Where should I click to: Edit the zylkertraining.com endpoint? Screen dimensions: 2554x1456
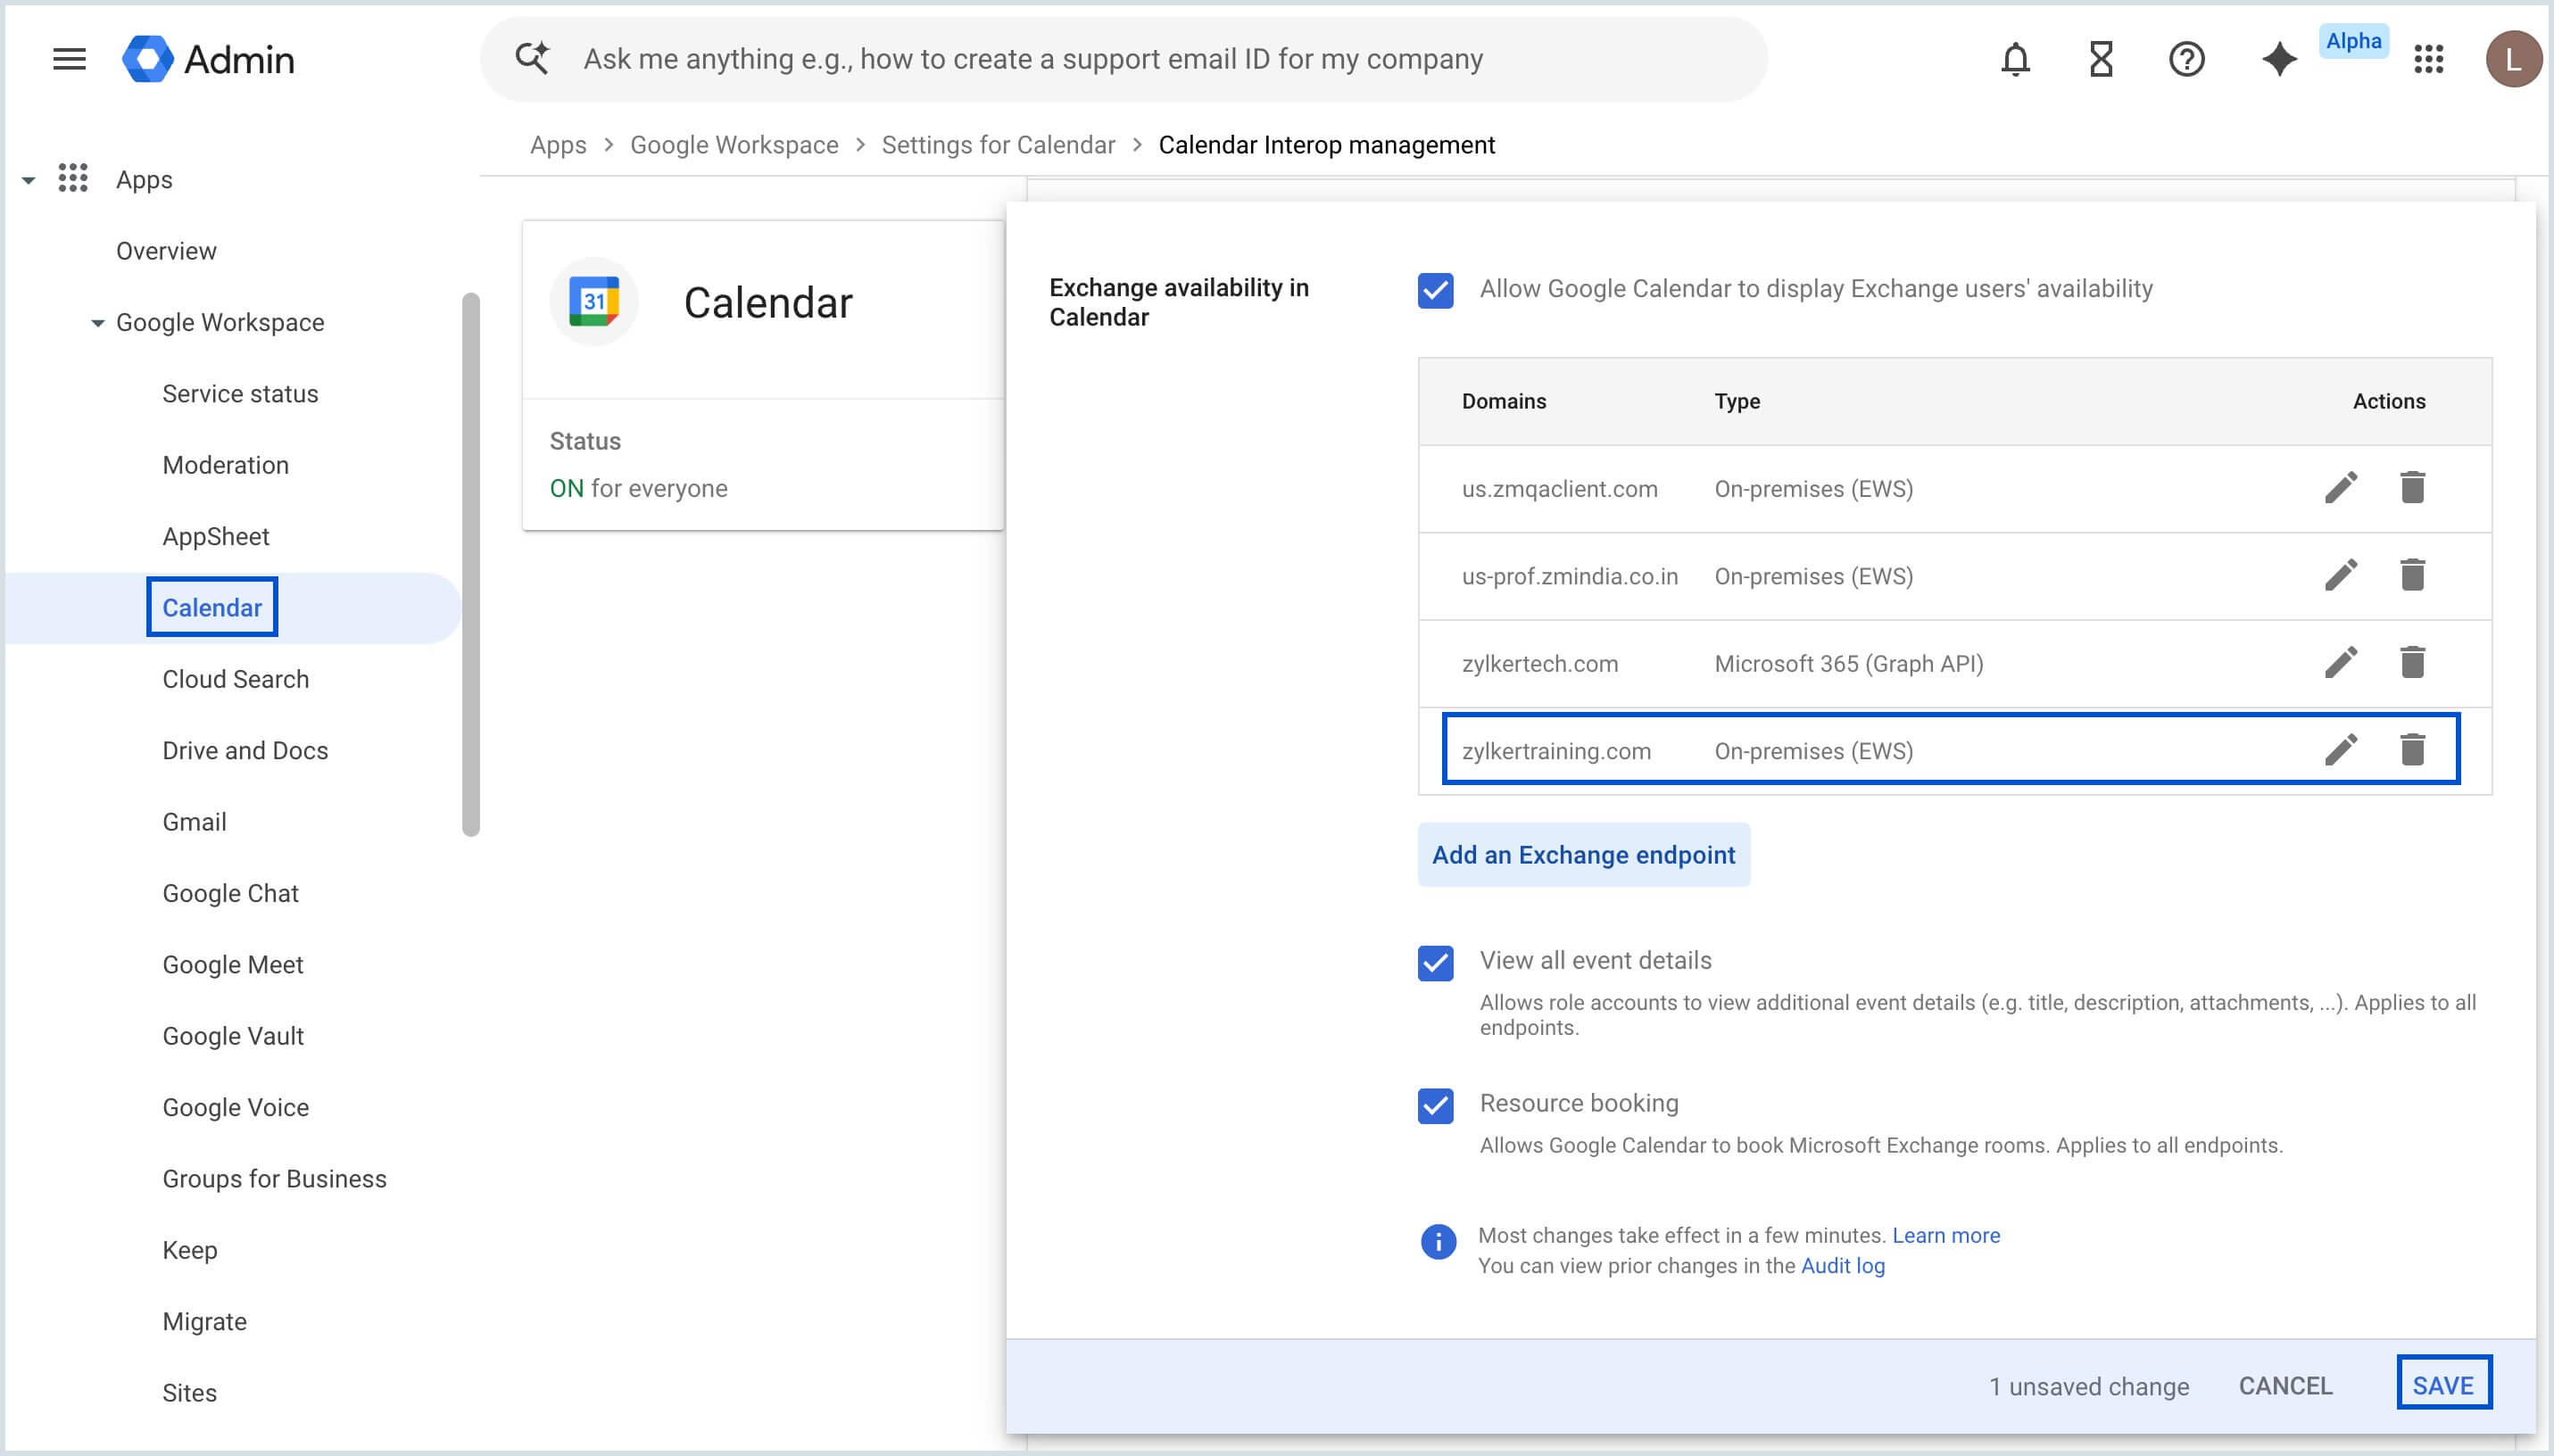(x=2341, y=749)
